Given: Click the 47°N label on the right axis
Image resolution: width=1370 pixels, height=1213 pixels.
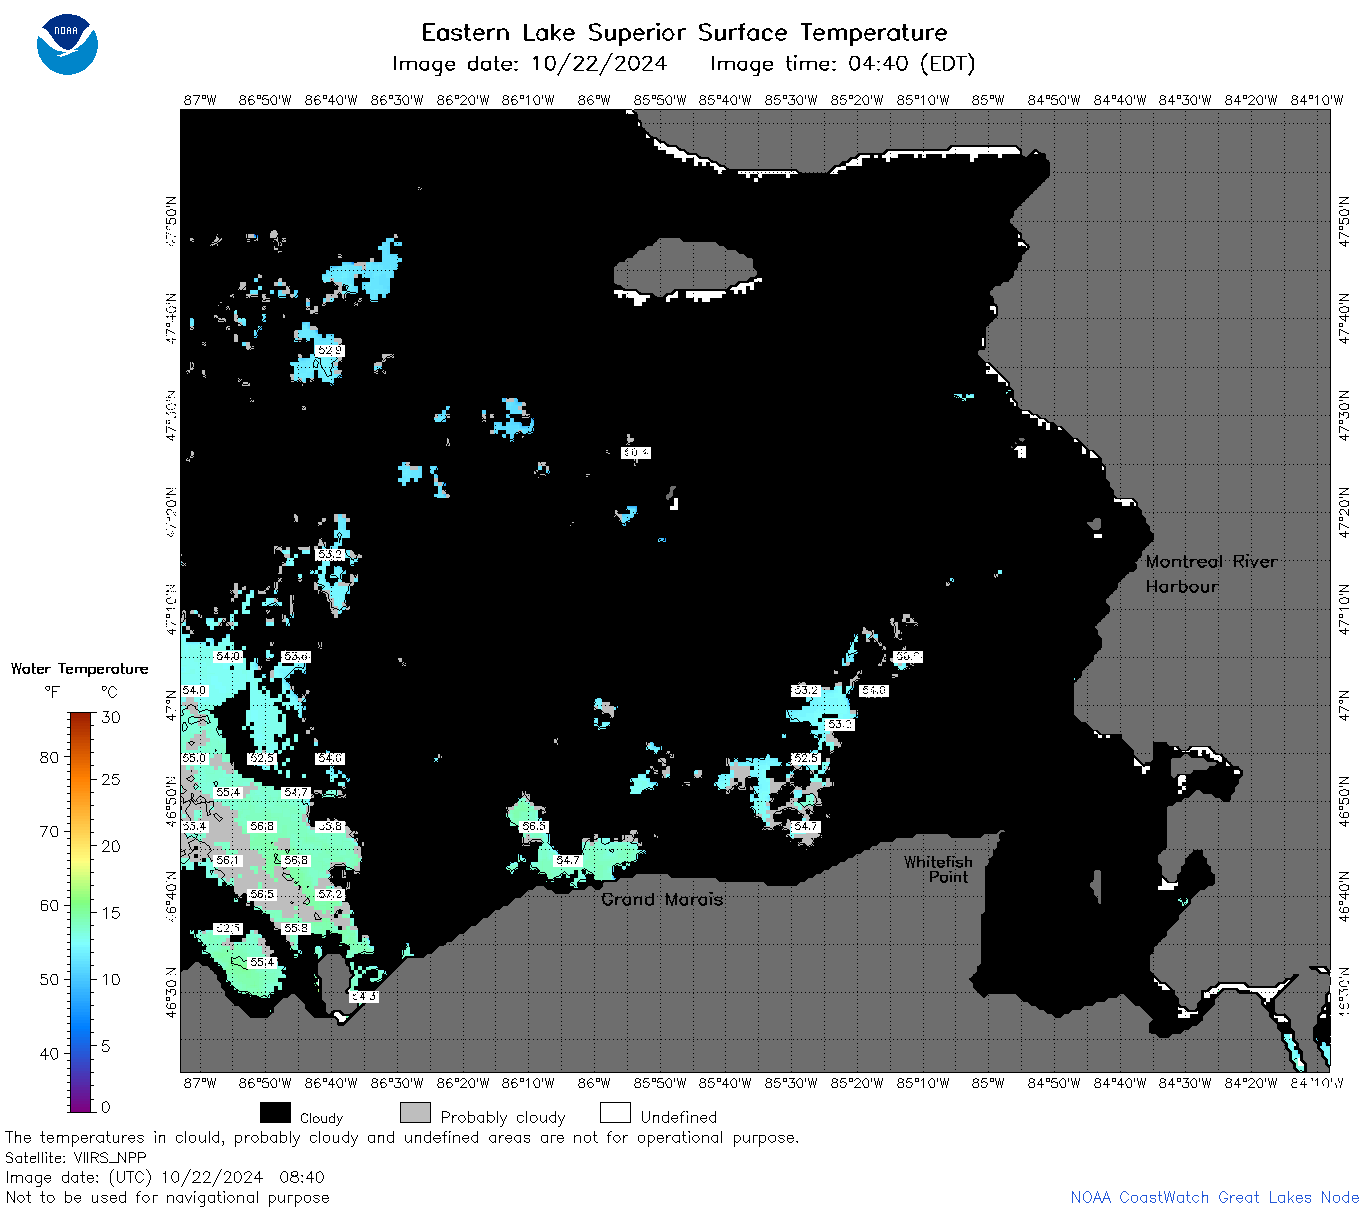Looking at the screenshot, I should [x=1344, y=706].
